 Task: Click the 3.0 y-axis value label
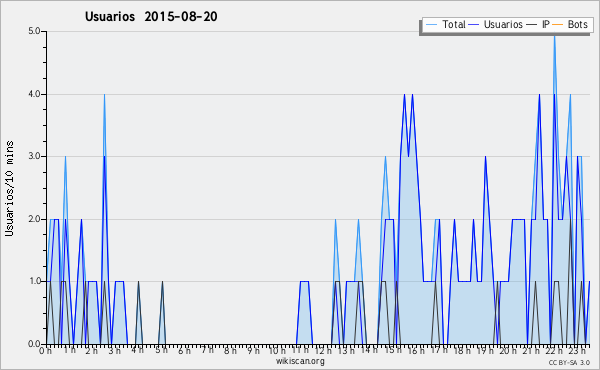click(x=34, y=156)
